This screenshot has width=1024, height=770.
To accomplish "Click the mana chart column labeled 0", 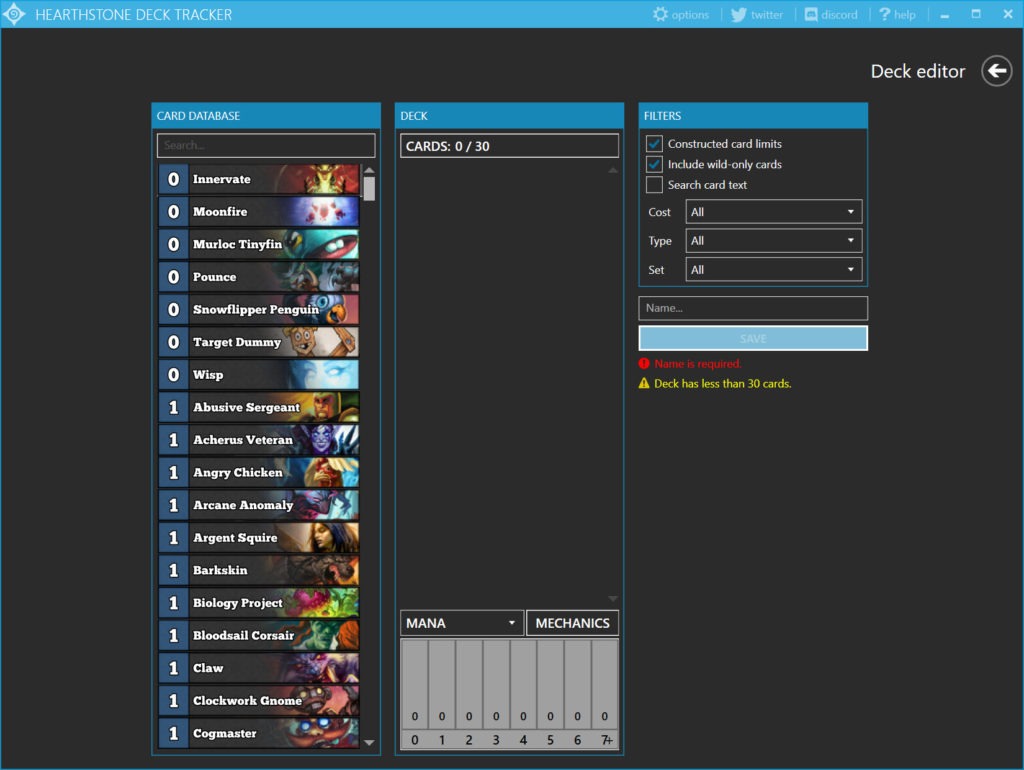I will pos(415,683).
